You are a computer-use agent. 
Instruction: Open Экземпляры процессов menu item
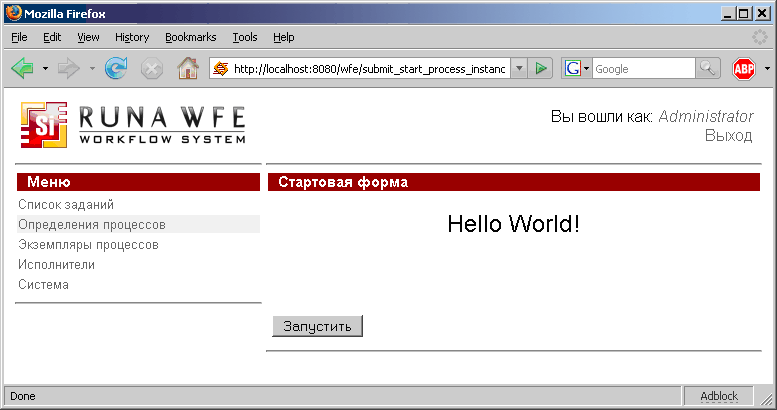88,244
